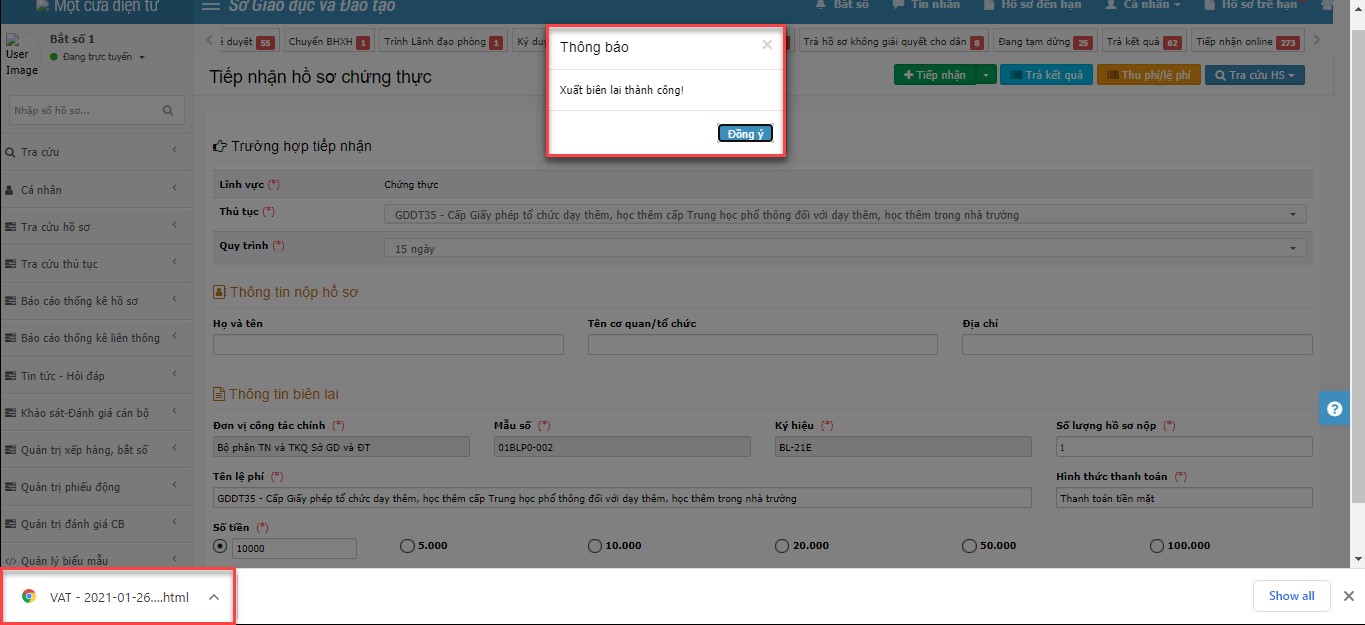Image resolution: width=1365 pixels, height=625 pixels.
Task: Open the Đang tạm dừng tab
Action: pos(1045,42)
